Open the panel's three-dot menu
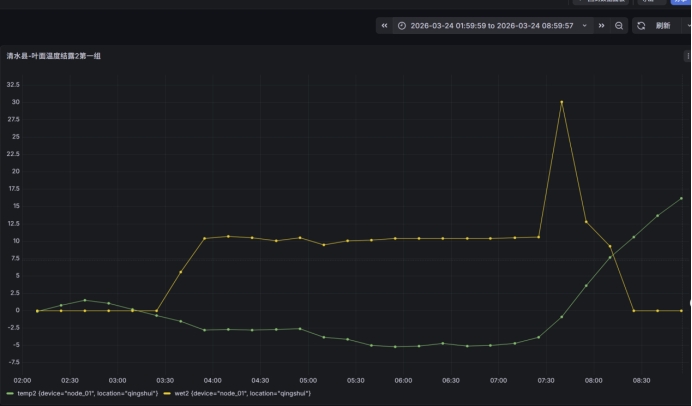 click(688, 56)
